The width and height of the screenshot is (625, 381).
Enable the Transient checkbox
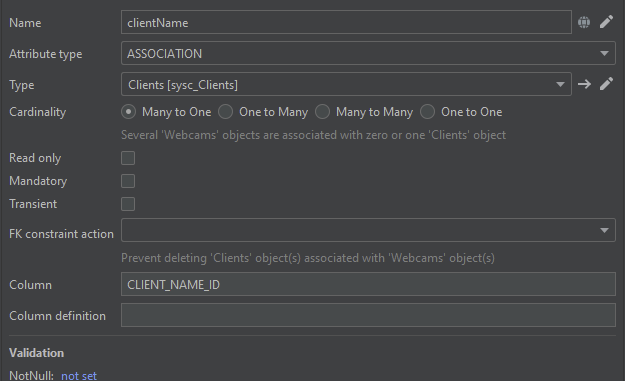coord(128,204)
